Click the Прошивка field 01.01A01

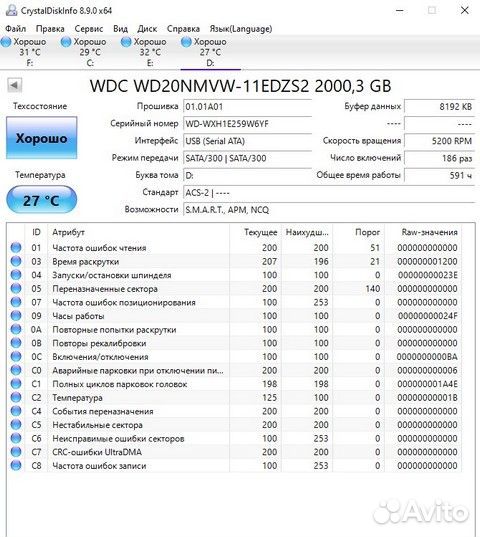[248, 107]
